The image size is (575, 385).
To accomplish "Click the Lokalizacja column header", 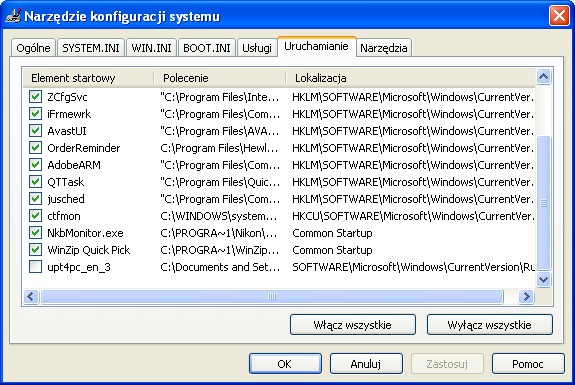I will pos(410,78).
